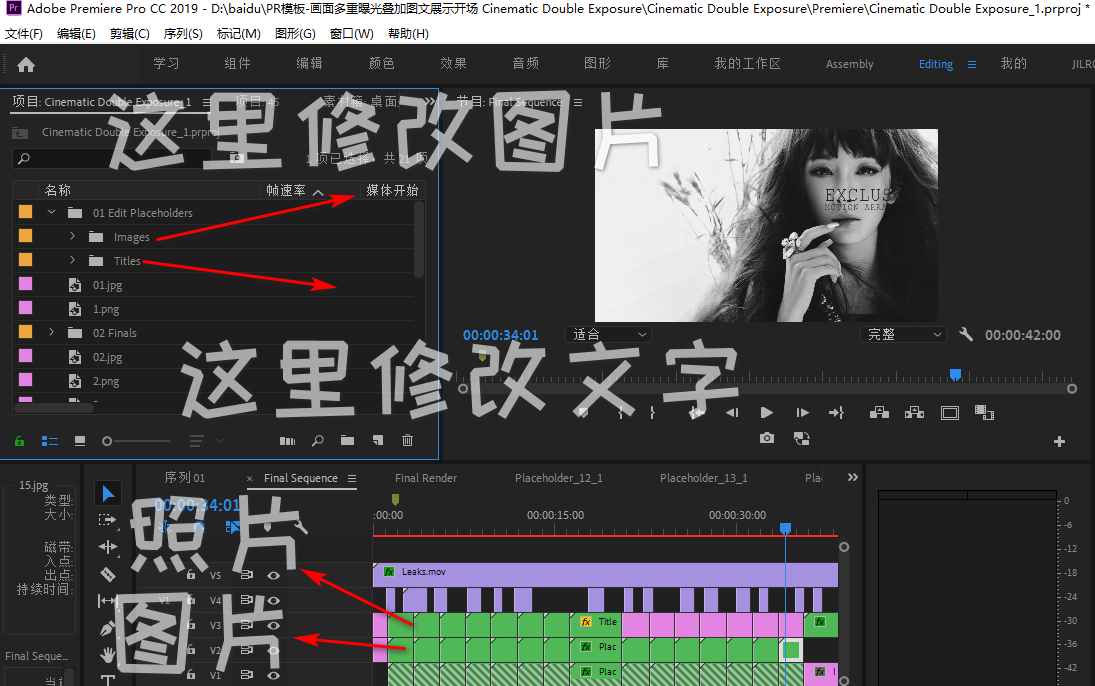The height and width of the screenshot is (686, 1095).
Task: Switch project panel to list view
Action: click(x=50, y=441)
